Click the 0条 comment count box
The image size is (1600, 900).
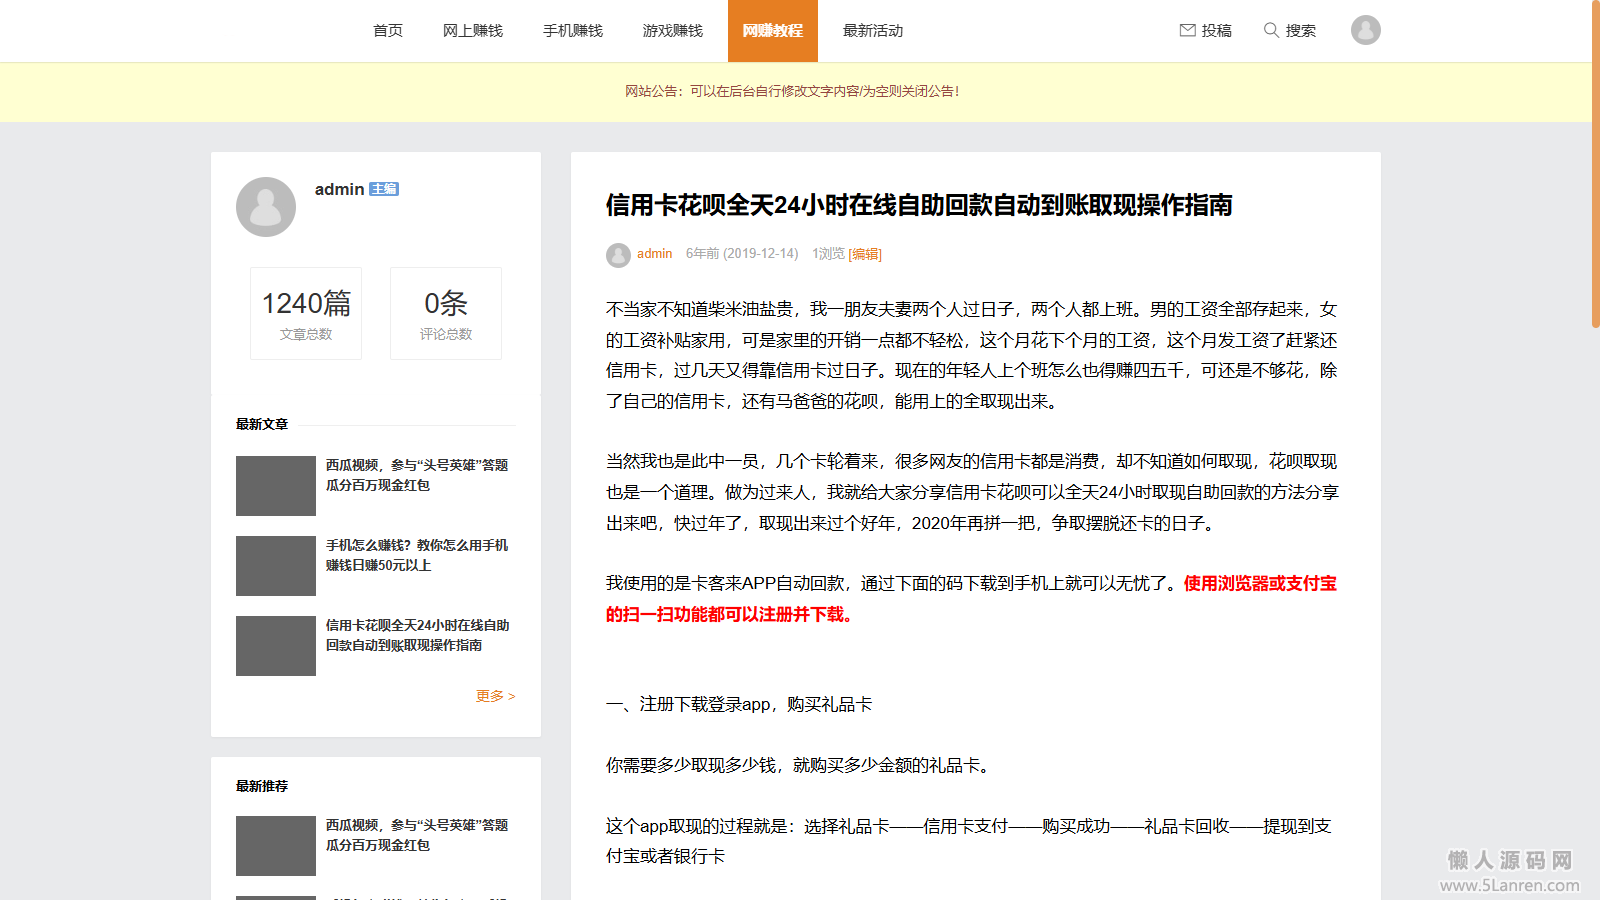click(446, 313)
